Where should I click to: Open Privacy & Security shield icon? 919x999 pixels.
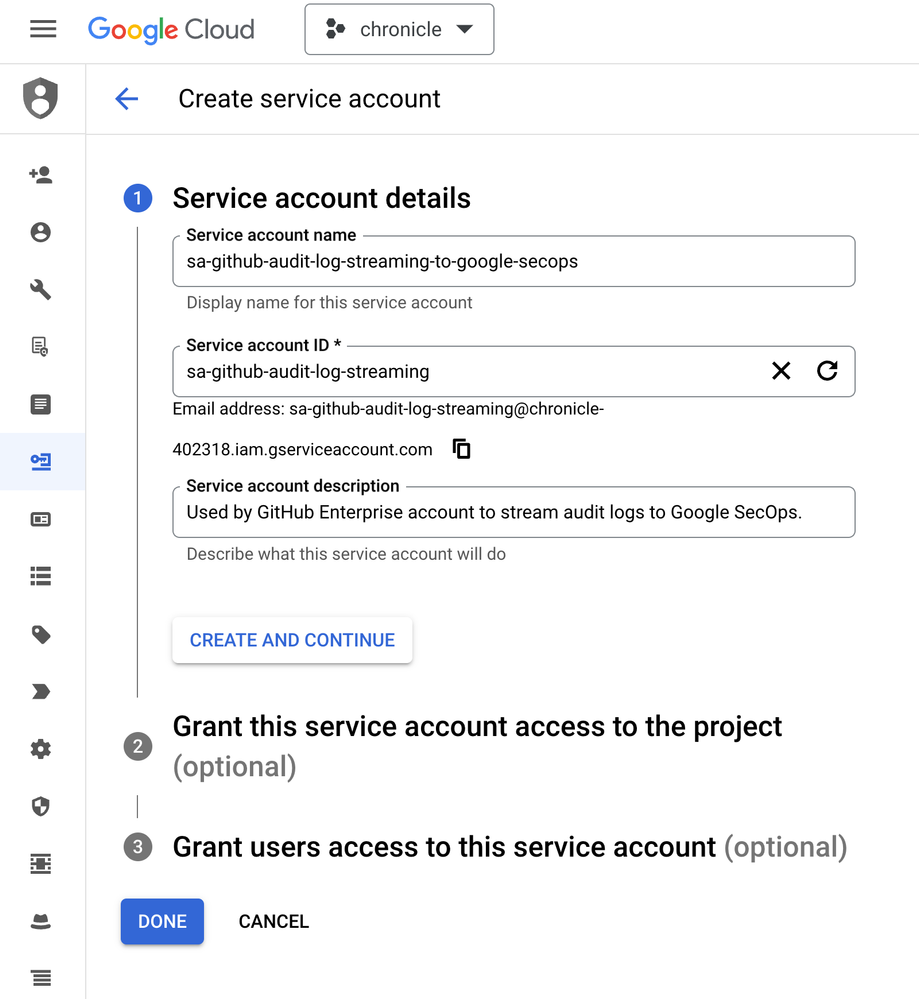pos(41,806)
